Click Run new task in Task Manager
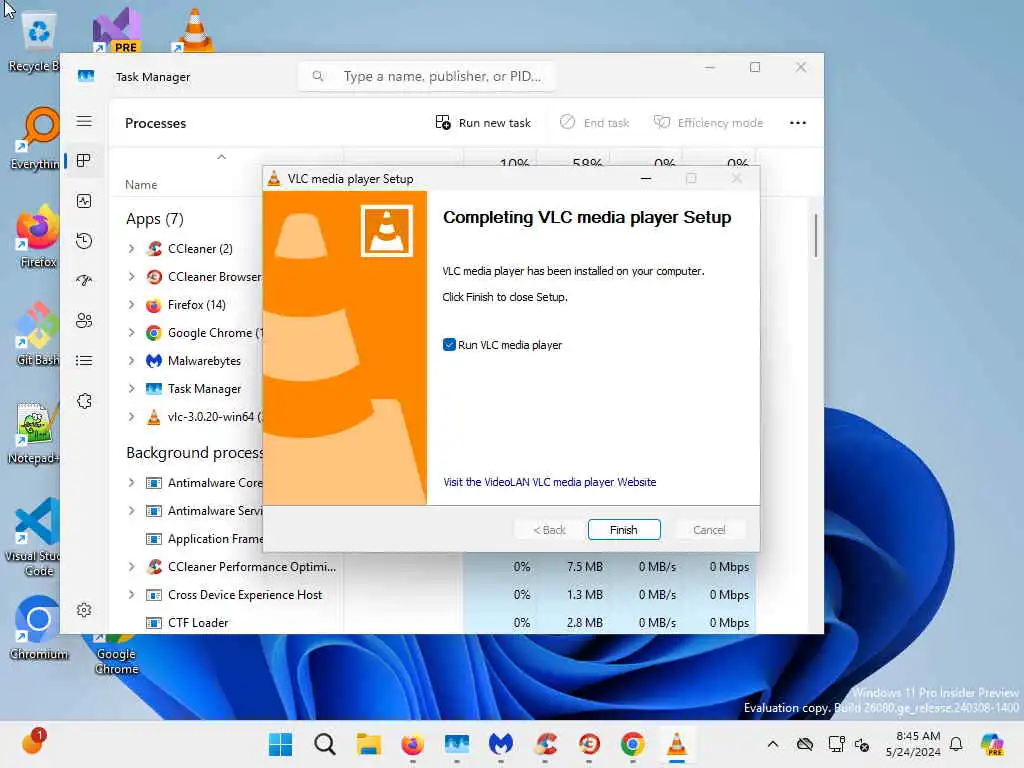The height and width of the screenshot is (768, 1024). point(483,123)
